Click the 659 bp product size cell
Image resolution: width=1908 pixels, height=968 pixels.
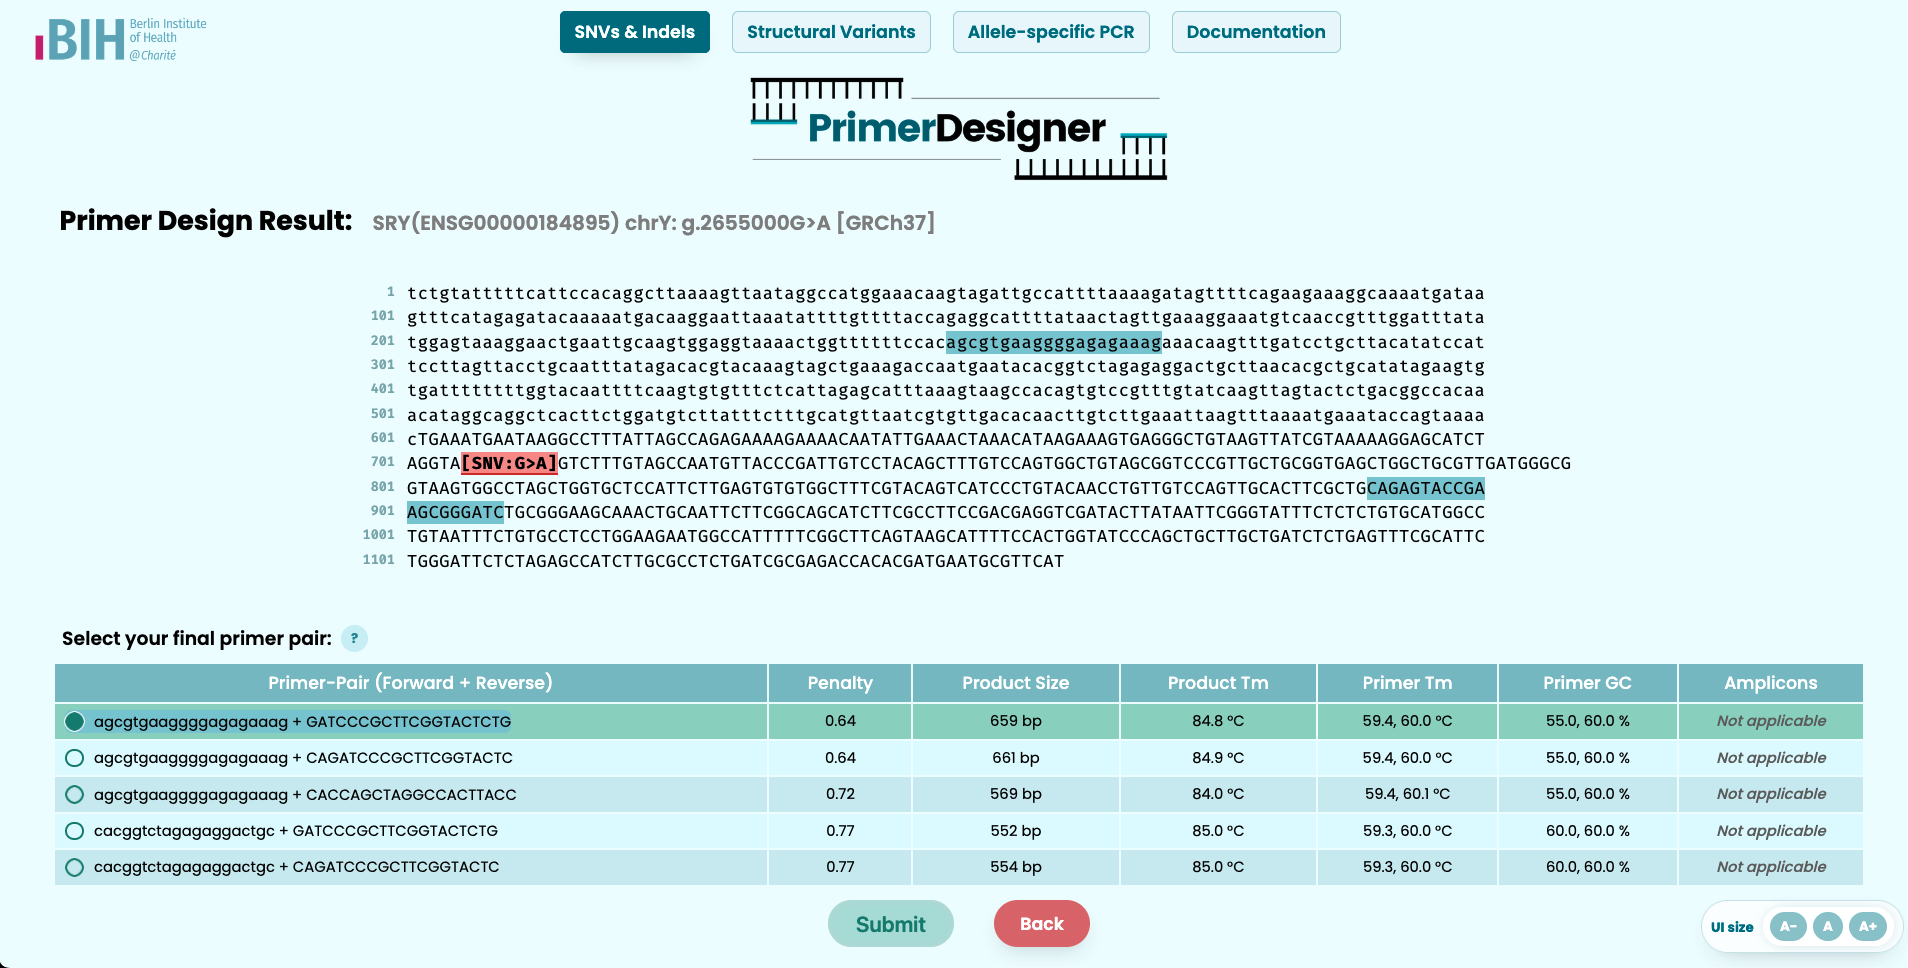pos(1015,721)
